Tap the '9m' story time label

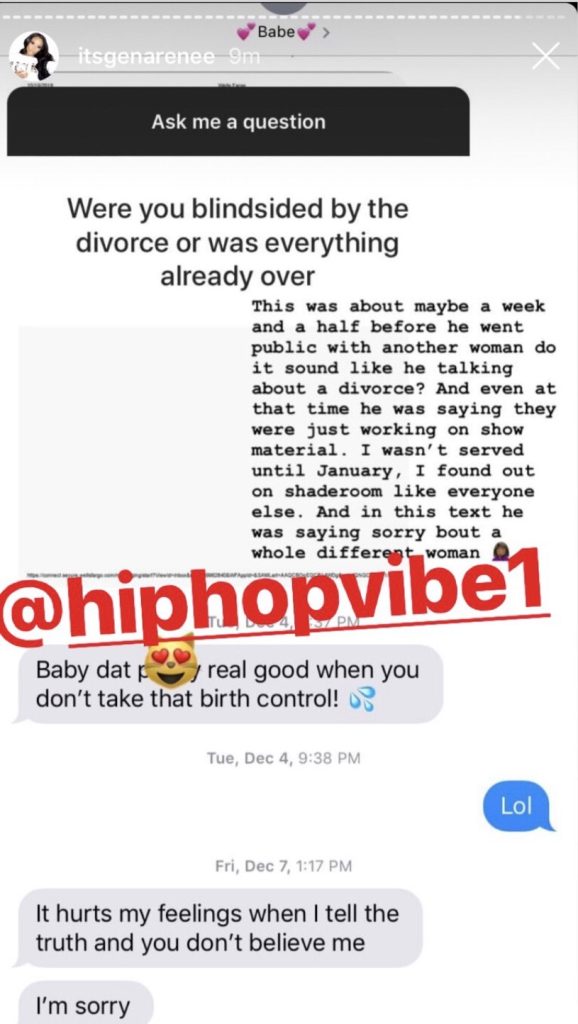[244, 57]
